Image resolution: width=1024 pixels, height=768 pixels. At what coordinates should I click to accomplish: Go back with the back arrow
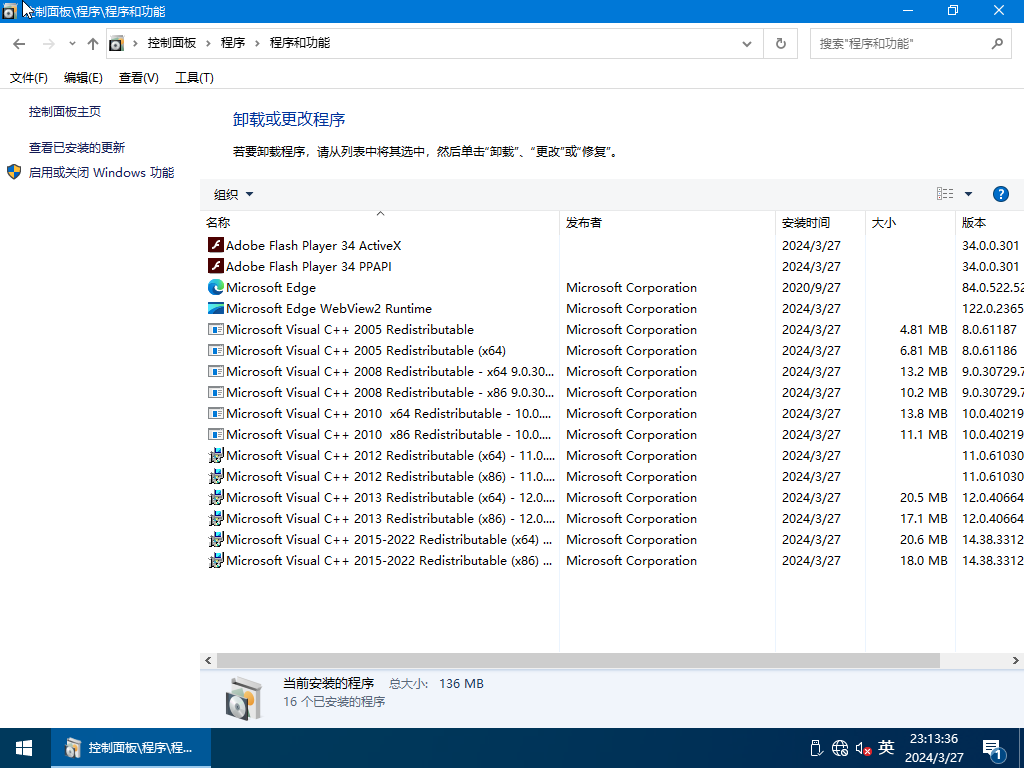point(19,44)
